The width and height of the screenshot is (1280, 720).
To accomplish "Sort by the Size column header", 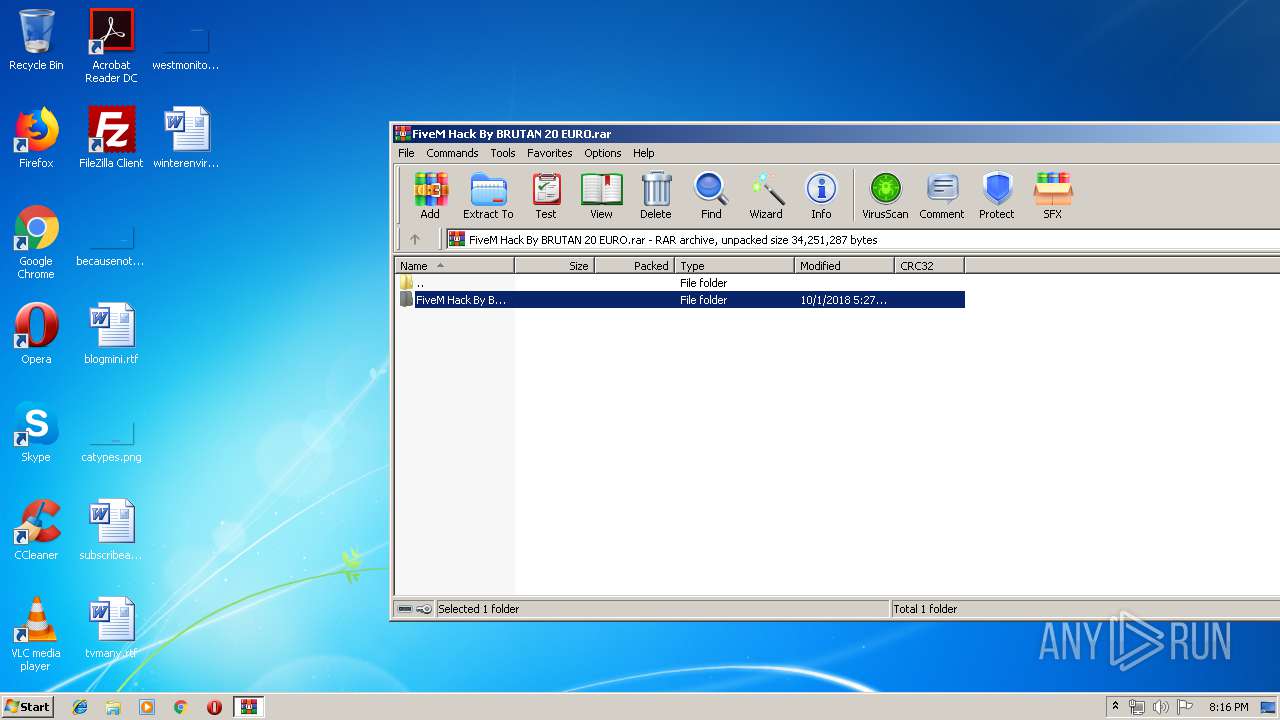I will click(555, 266).
